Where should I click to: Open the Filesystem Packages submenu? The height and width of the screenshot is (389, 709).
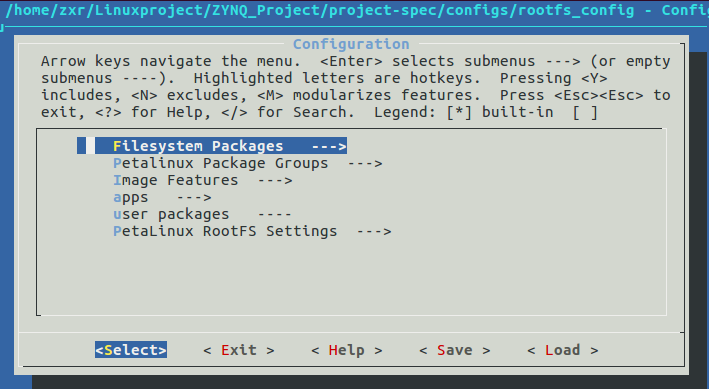pyautogui.click(x=212, y=146)
